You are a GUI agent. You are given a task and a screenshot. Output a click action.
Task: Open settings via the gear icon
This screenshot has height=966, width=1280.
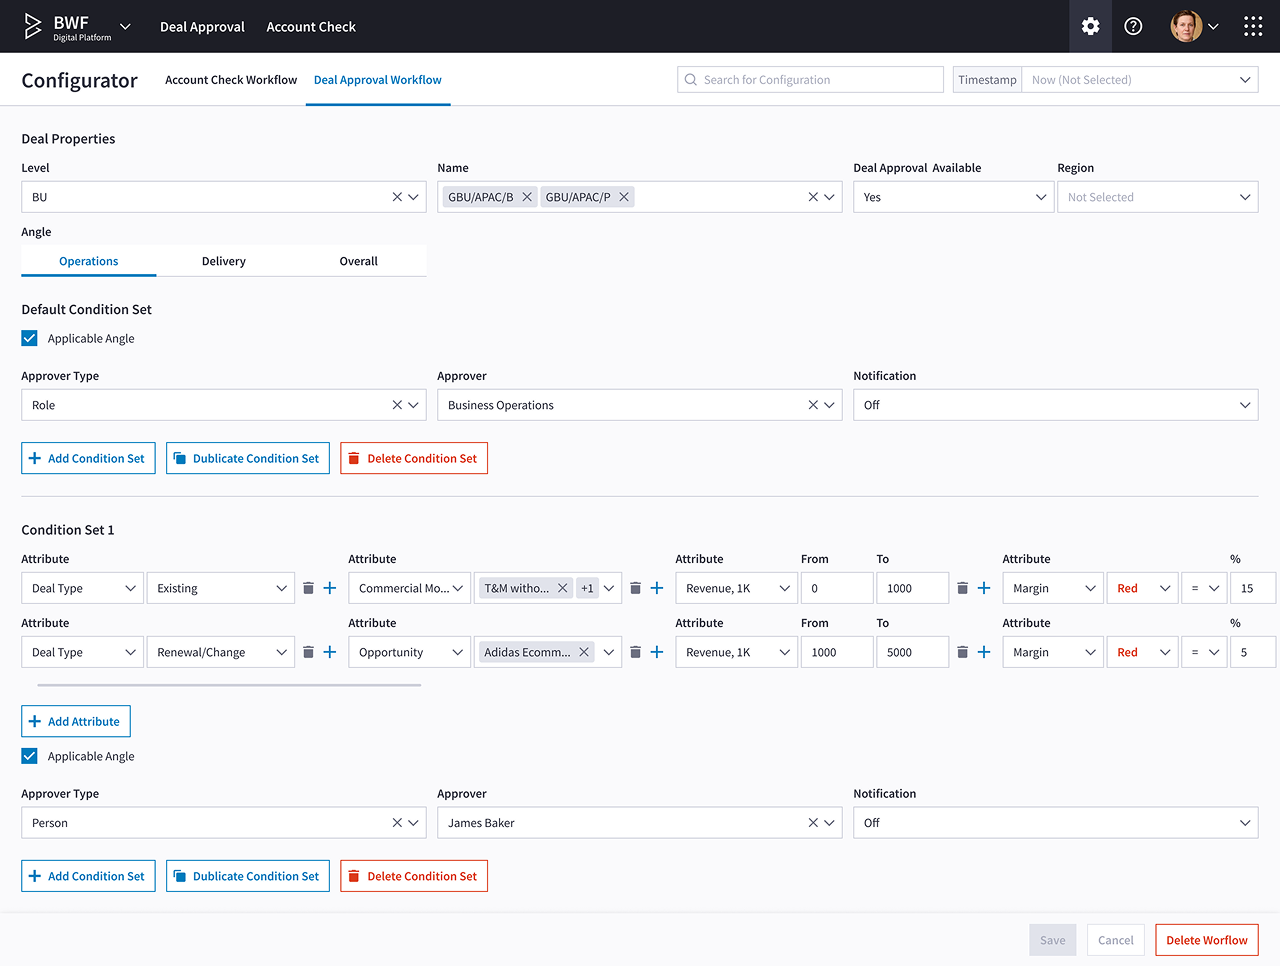(x=1090, y=27)
